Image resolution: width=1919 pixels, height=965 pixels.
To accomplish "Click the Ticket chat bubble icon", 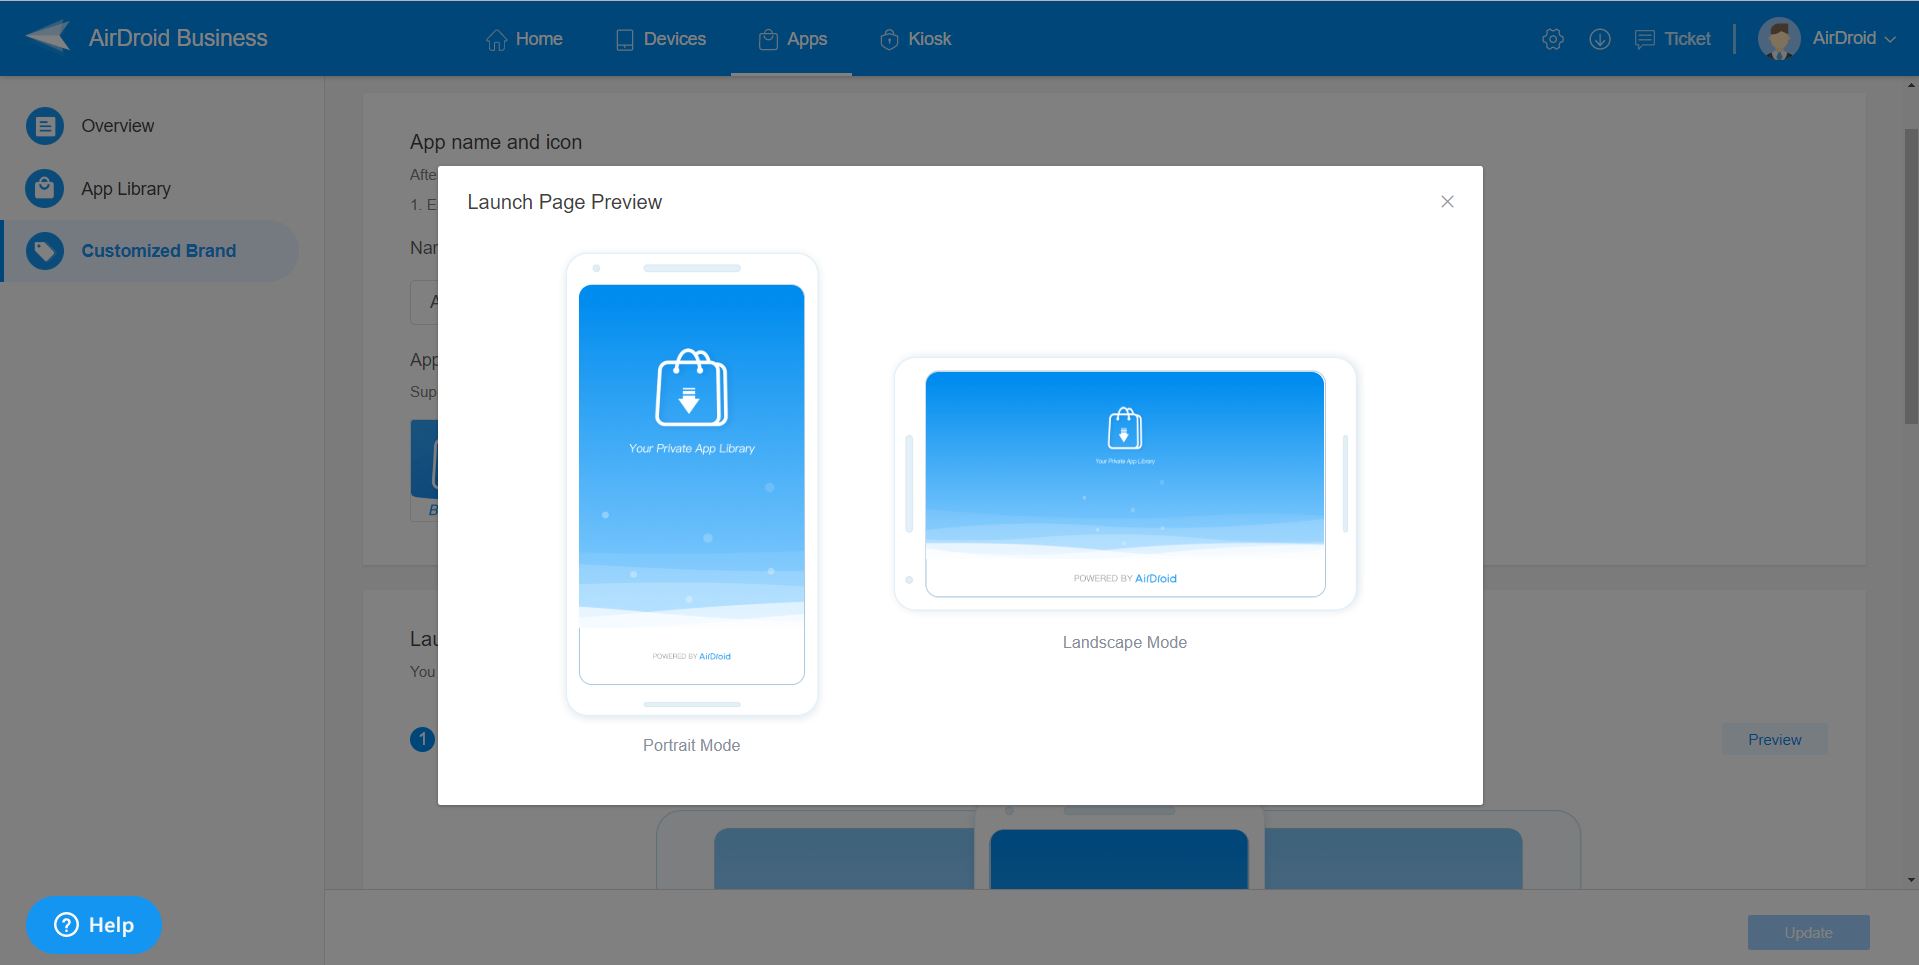I will click(x=1644, y=39).
